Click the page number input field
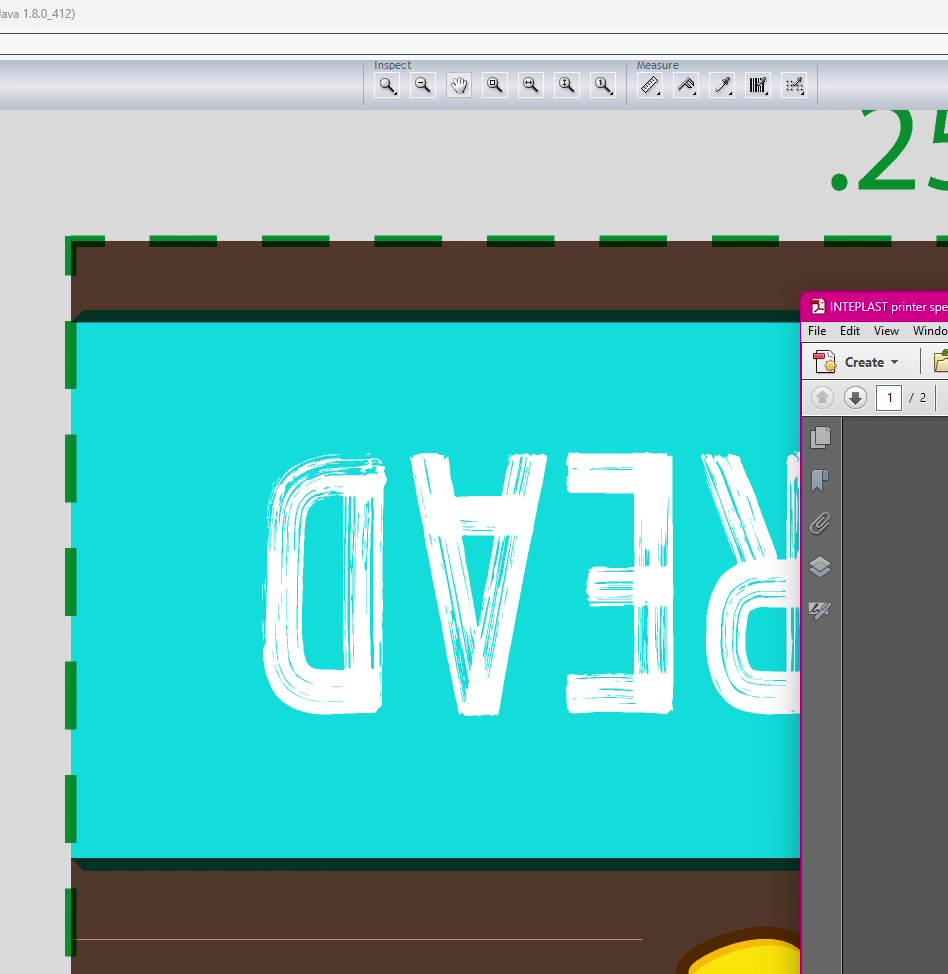Image resolution: width=948 pixels, height=974 pixels. click(x=889, y=398)
